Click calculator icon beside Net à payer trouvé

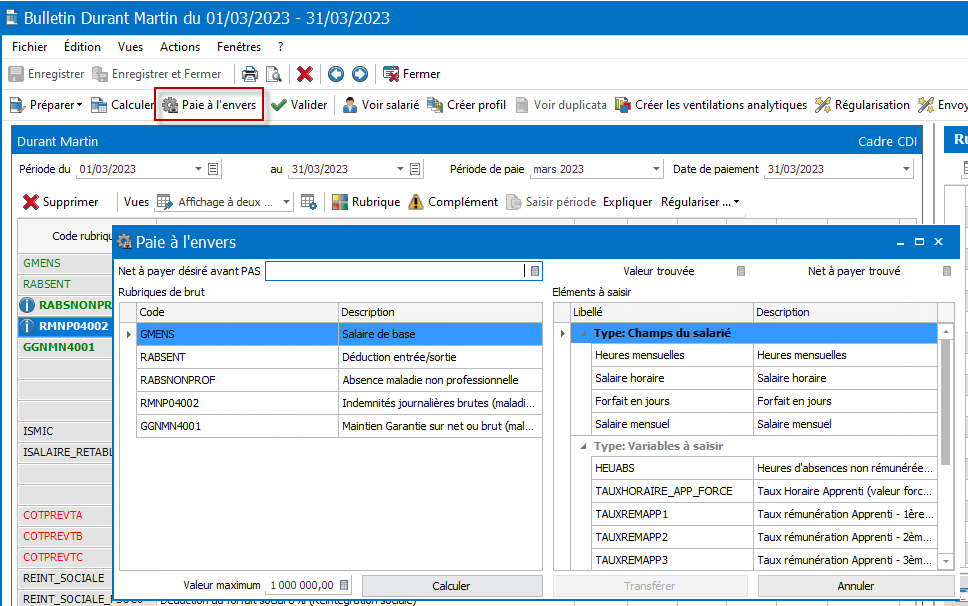[947, 271]
